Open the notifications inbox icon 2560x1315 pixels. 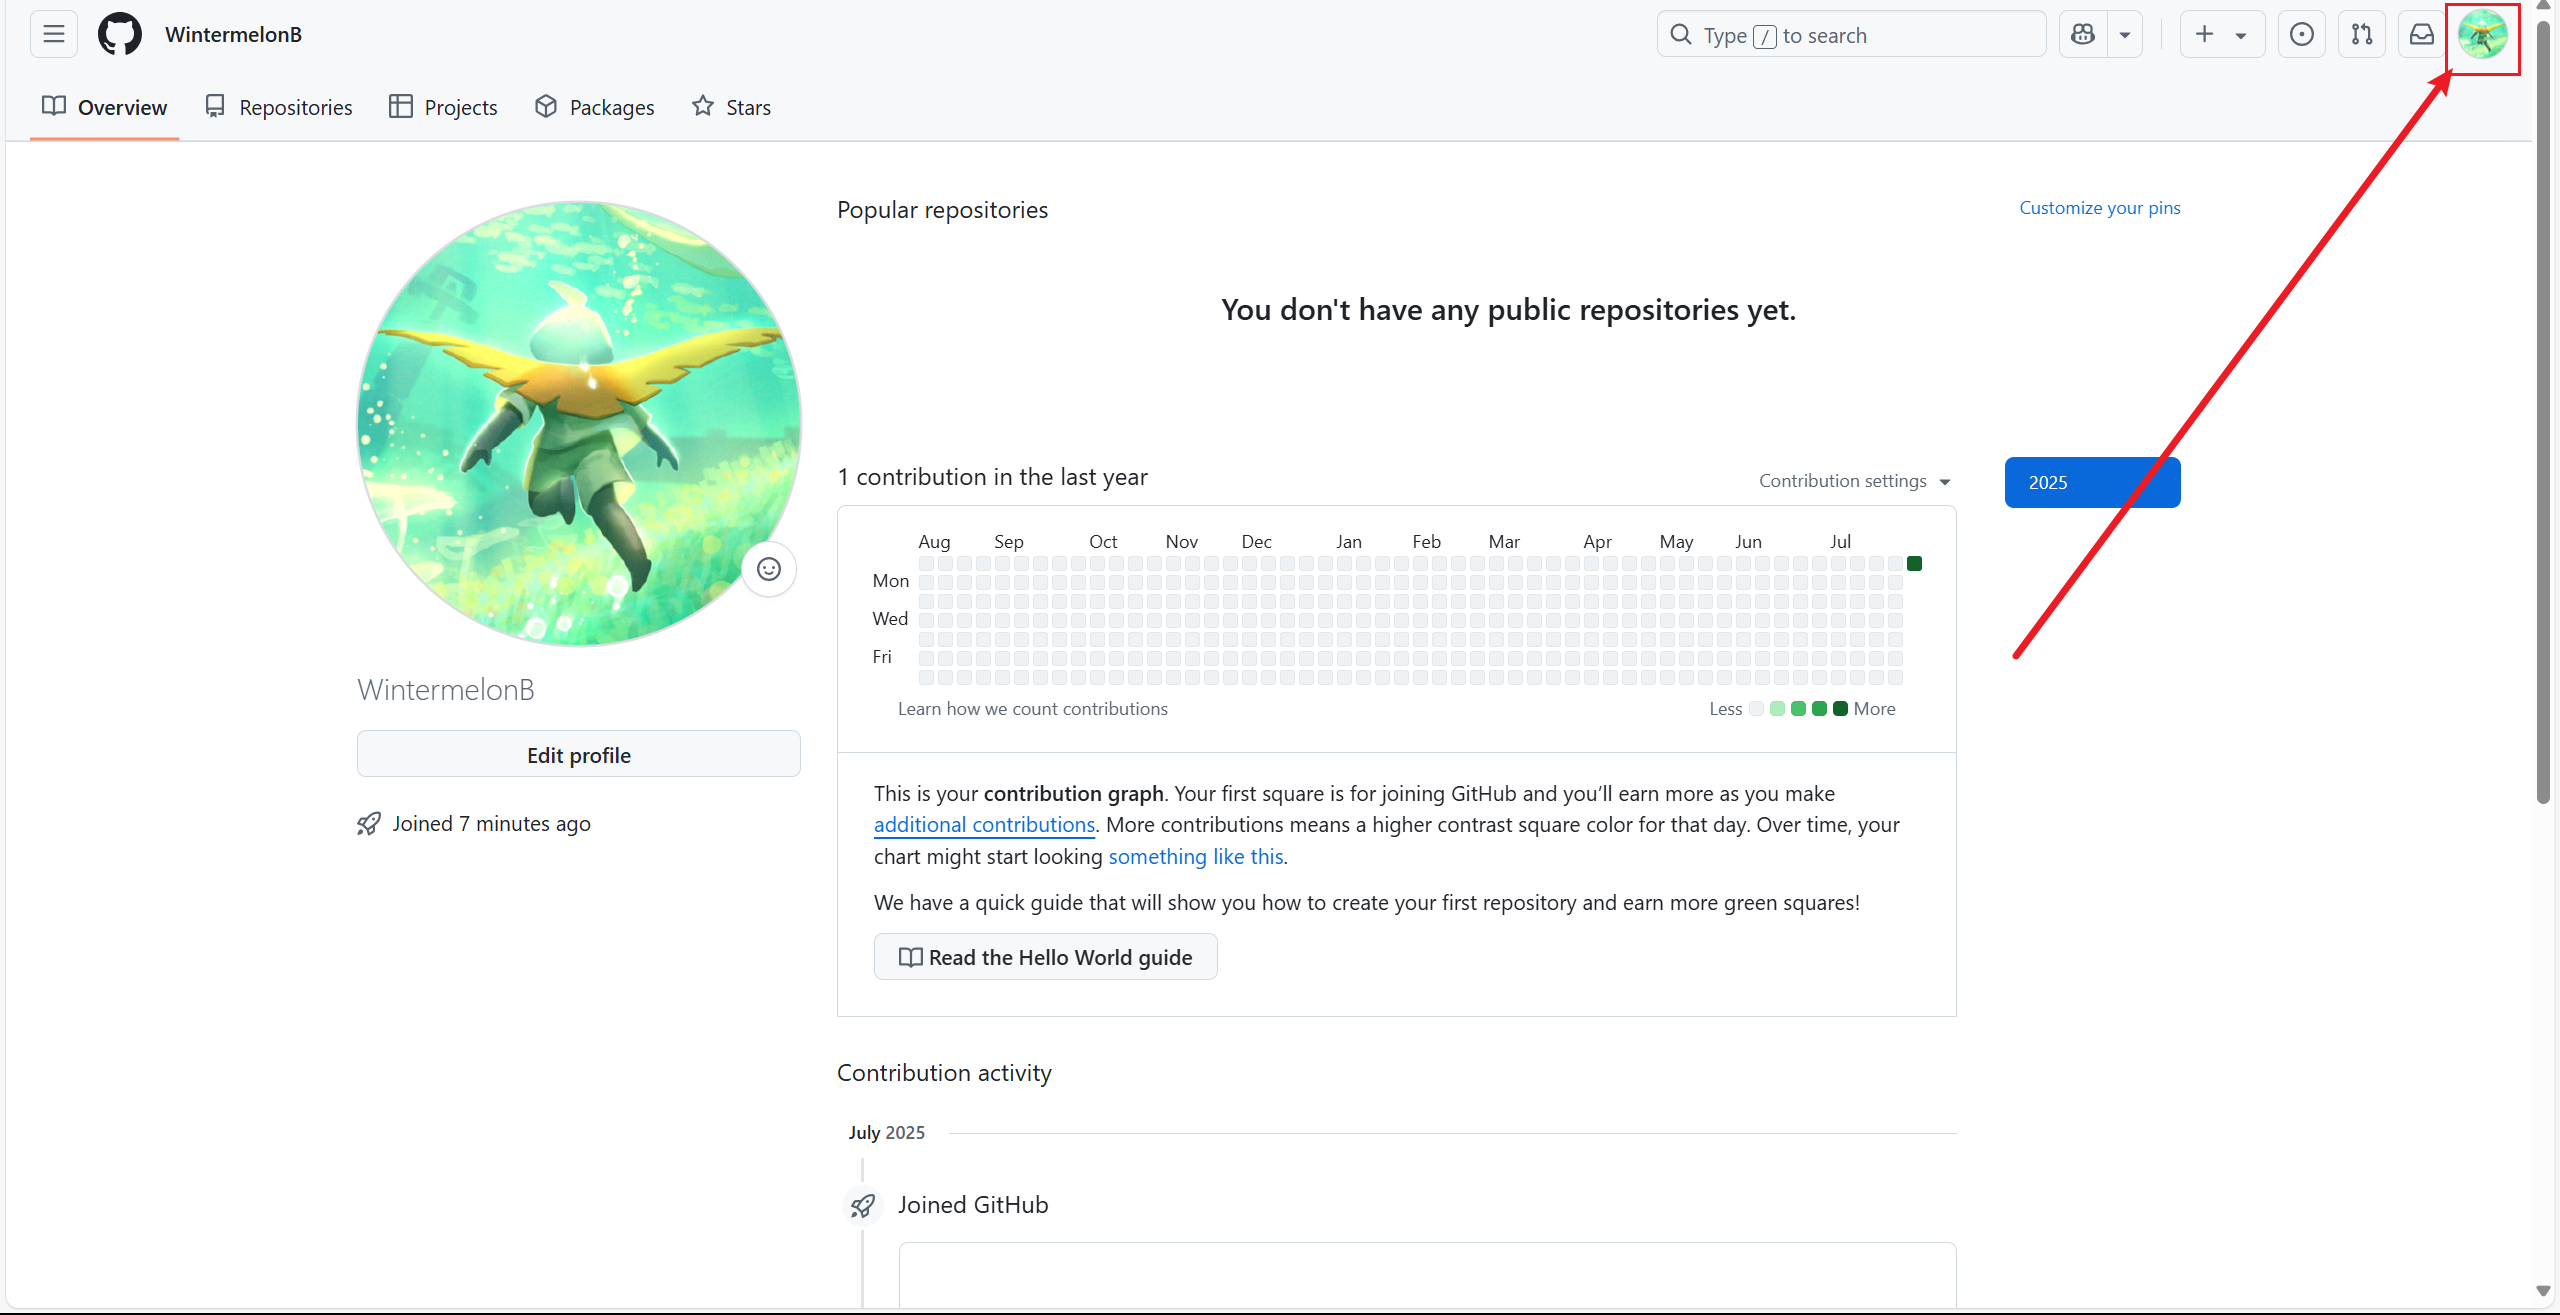pos(2422,34)
